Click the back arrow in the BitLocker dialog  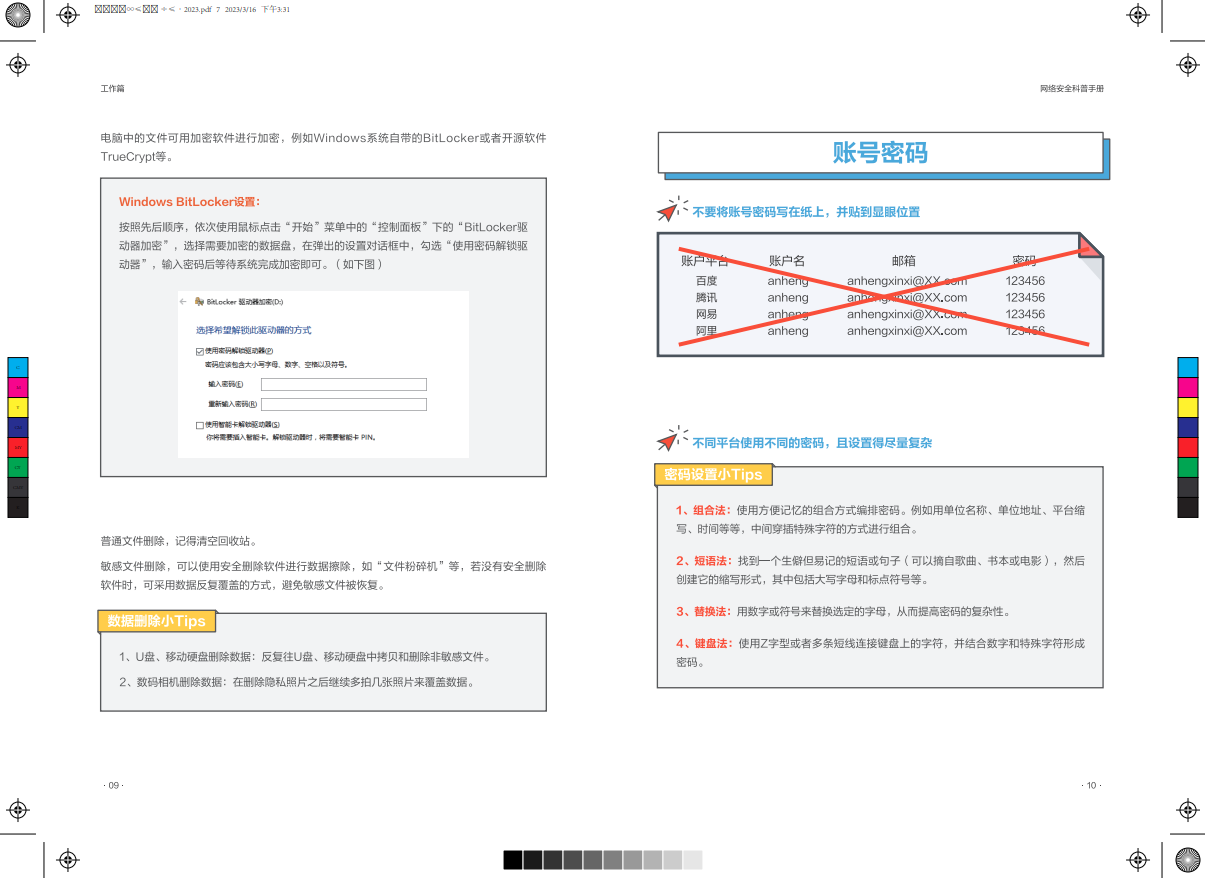(x=183, y=301)
